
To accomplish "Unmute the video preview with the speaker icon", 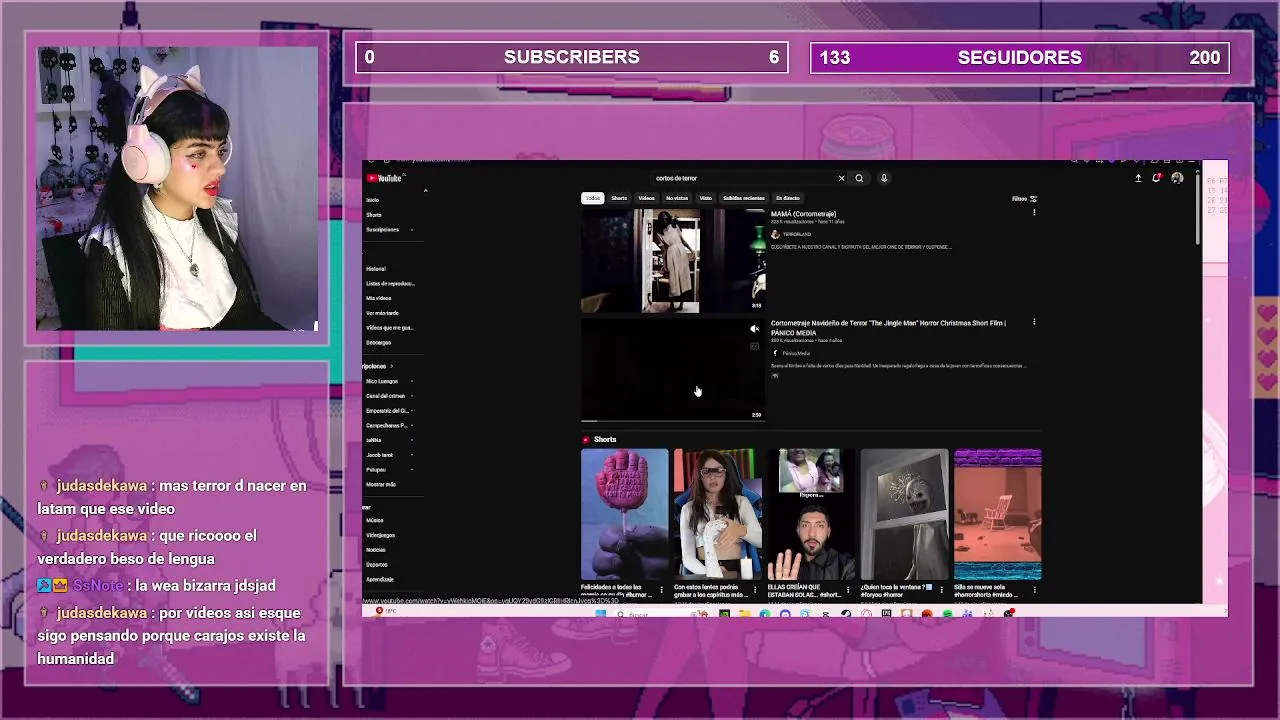I will (755, 328).
